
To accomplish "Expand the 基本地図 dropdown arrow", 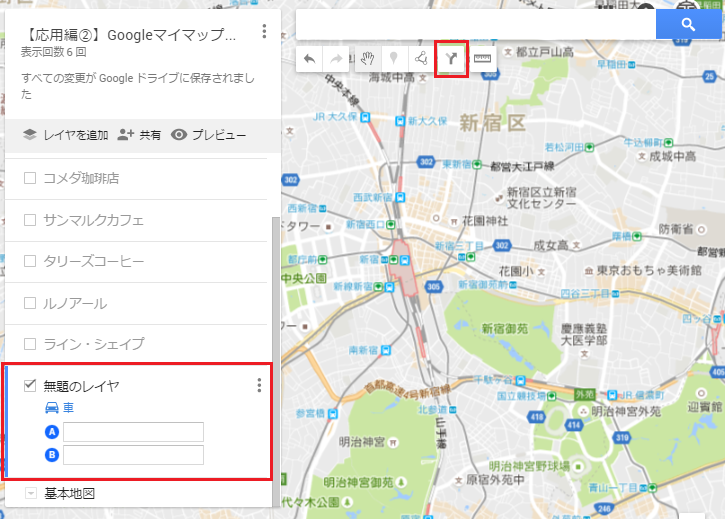I will pos(31,493).
